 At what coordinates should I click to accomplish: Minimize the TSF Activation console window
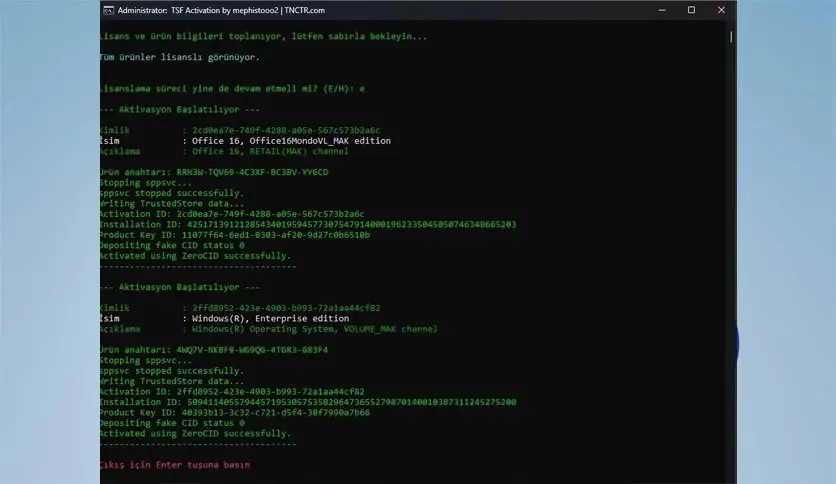click(662, 10)
